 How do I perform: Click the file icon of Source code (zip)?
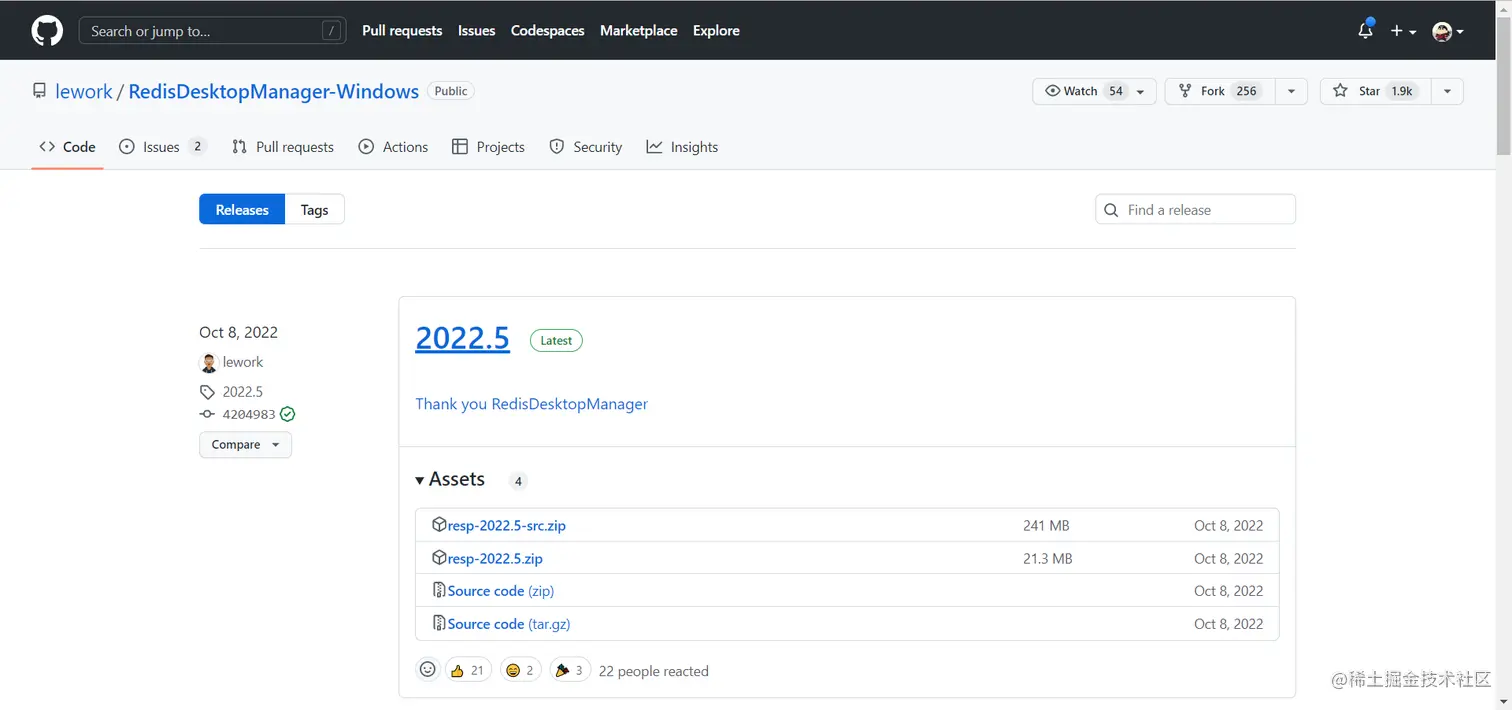pos(439,590)
